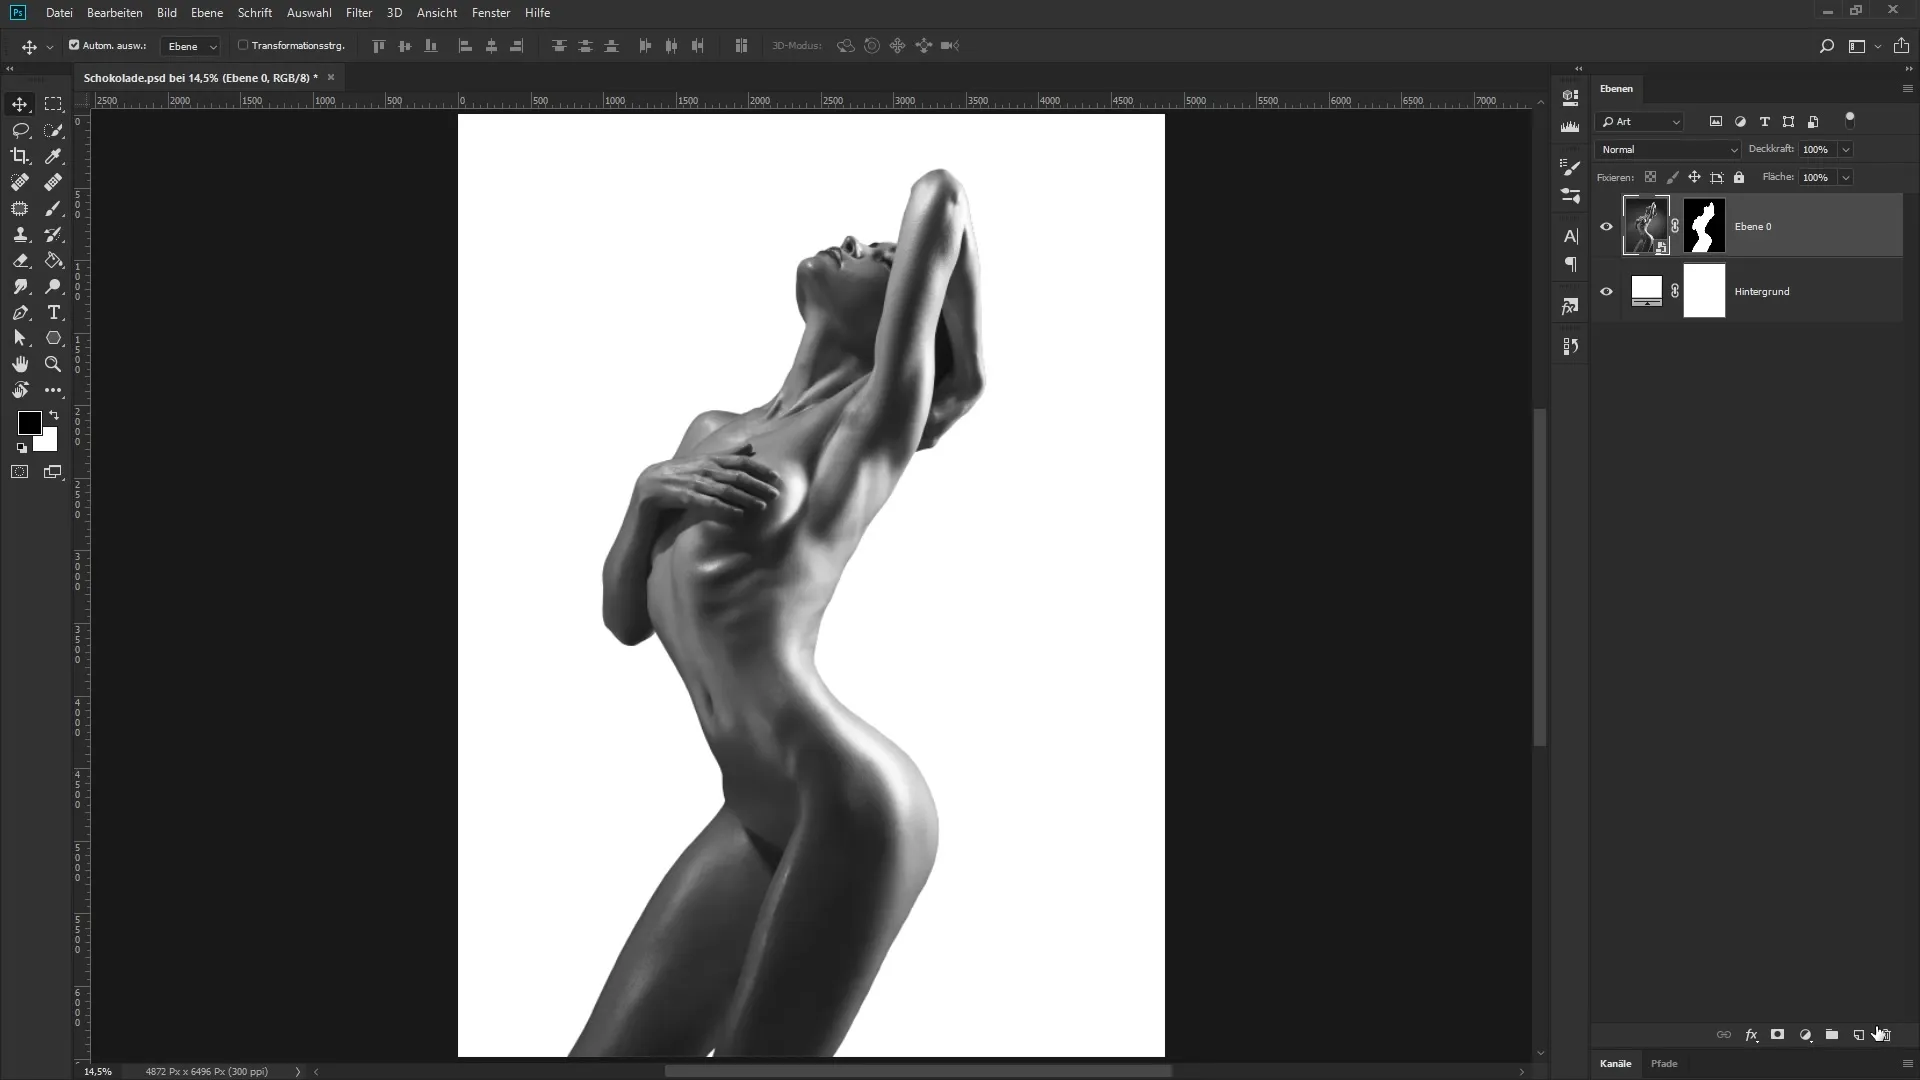The image size is (1920, 1080).
Task: Add a layer mask icon
Action: pos(1777,1035)
